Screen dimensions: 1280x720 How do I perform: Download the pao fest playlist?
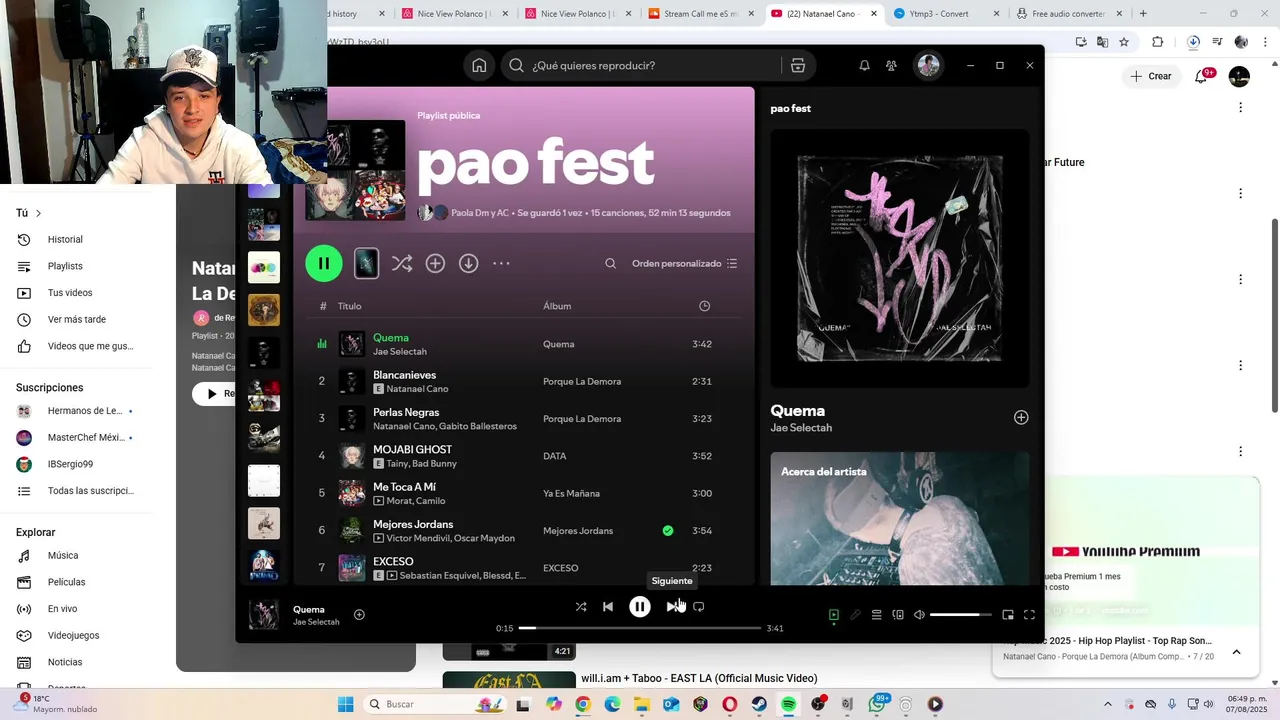pos(468,264)
